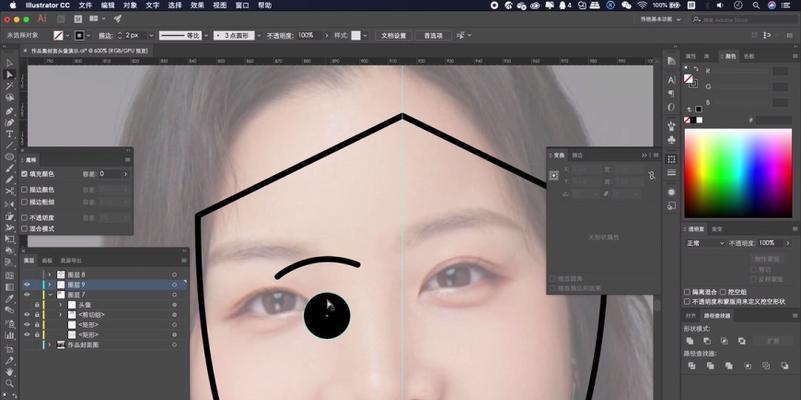Enable the 挖空组 checkbox
The height and width of the screenshot is (400, 801).
tap(723, 292)
